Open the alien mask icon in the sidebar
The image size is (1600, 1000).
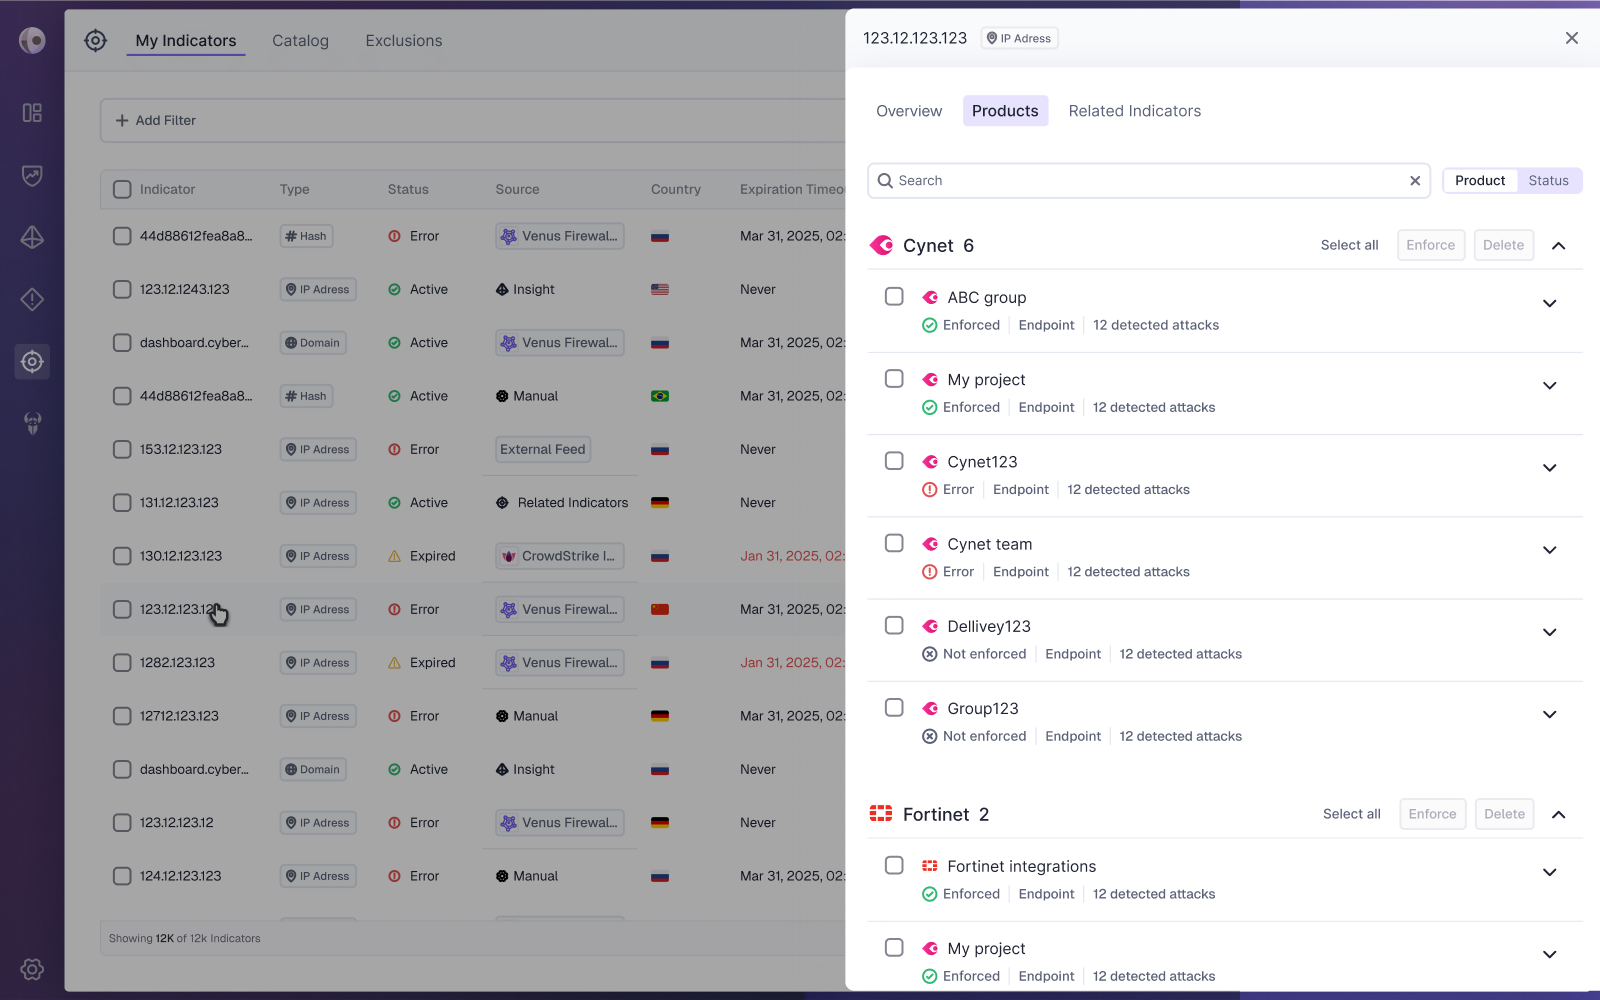32,423
